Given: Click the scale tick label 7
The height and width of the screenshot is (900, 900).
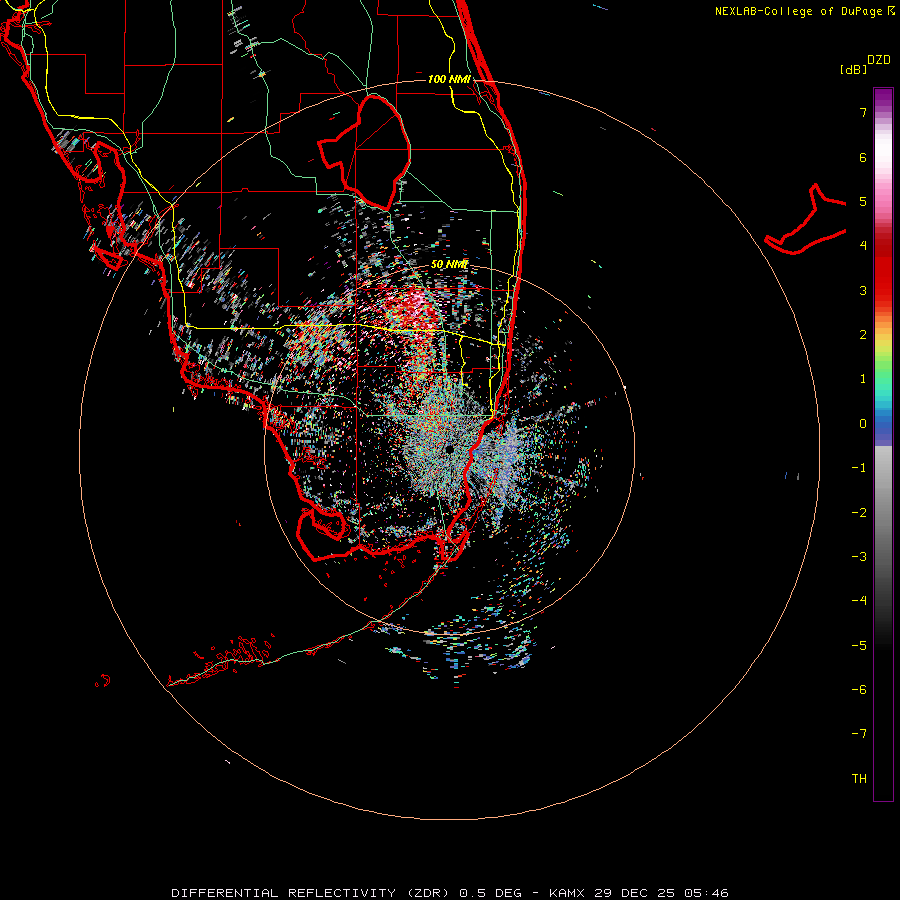Looking at the screenshot, I should 863,112.
